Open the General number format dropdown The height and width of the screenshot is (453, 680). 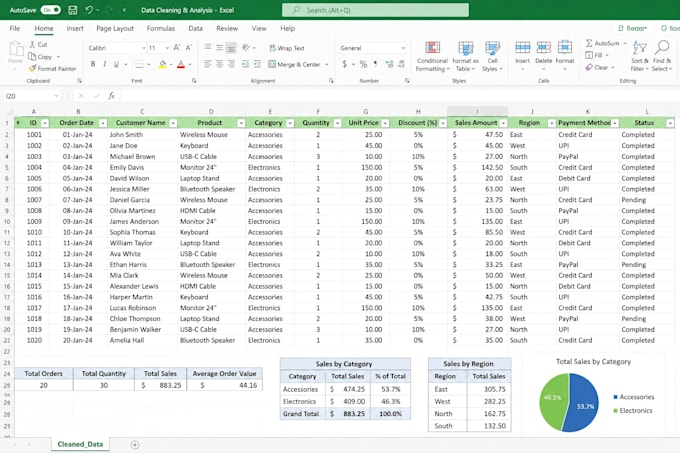coord(403,48)
